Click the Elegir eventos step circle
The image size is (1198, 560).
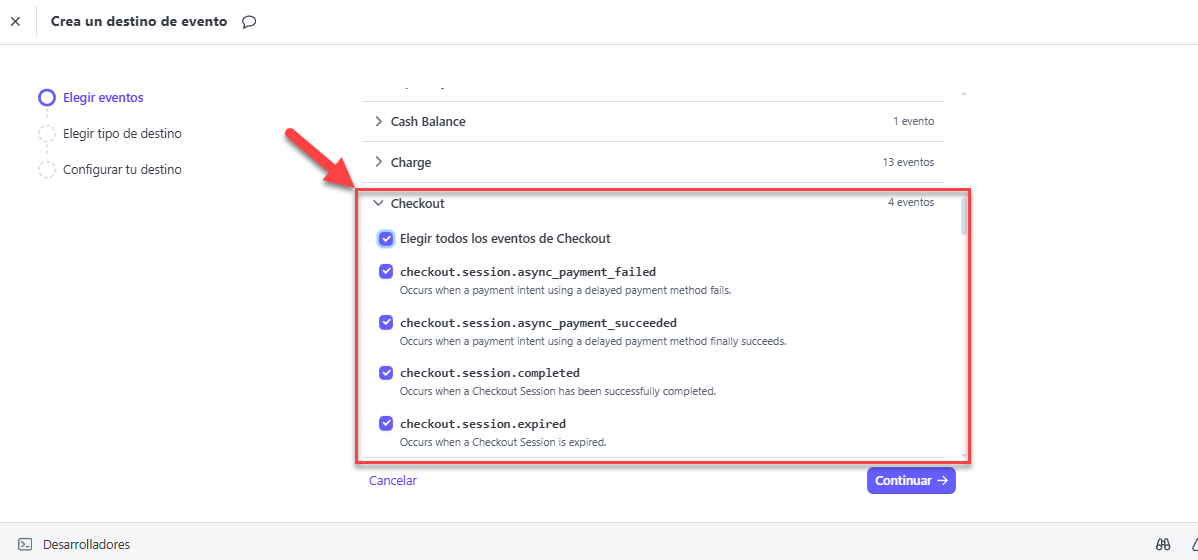point(47,98)
